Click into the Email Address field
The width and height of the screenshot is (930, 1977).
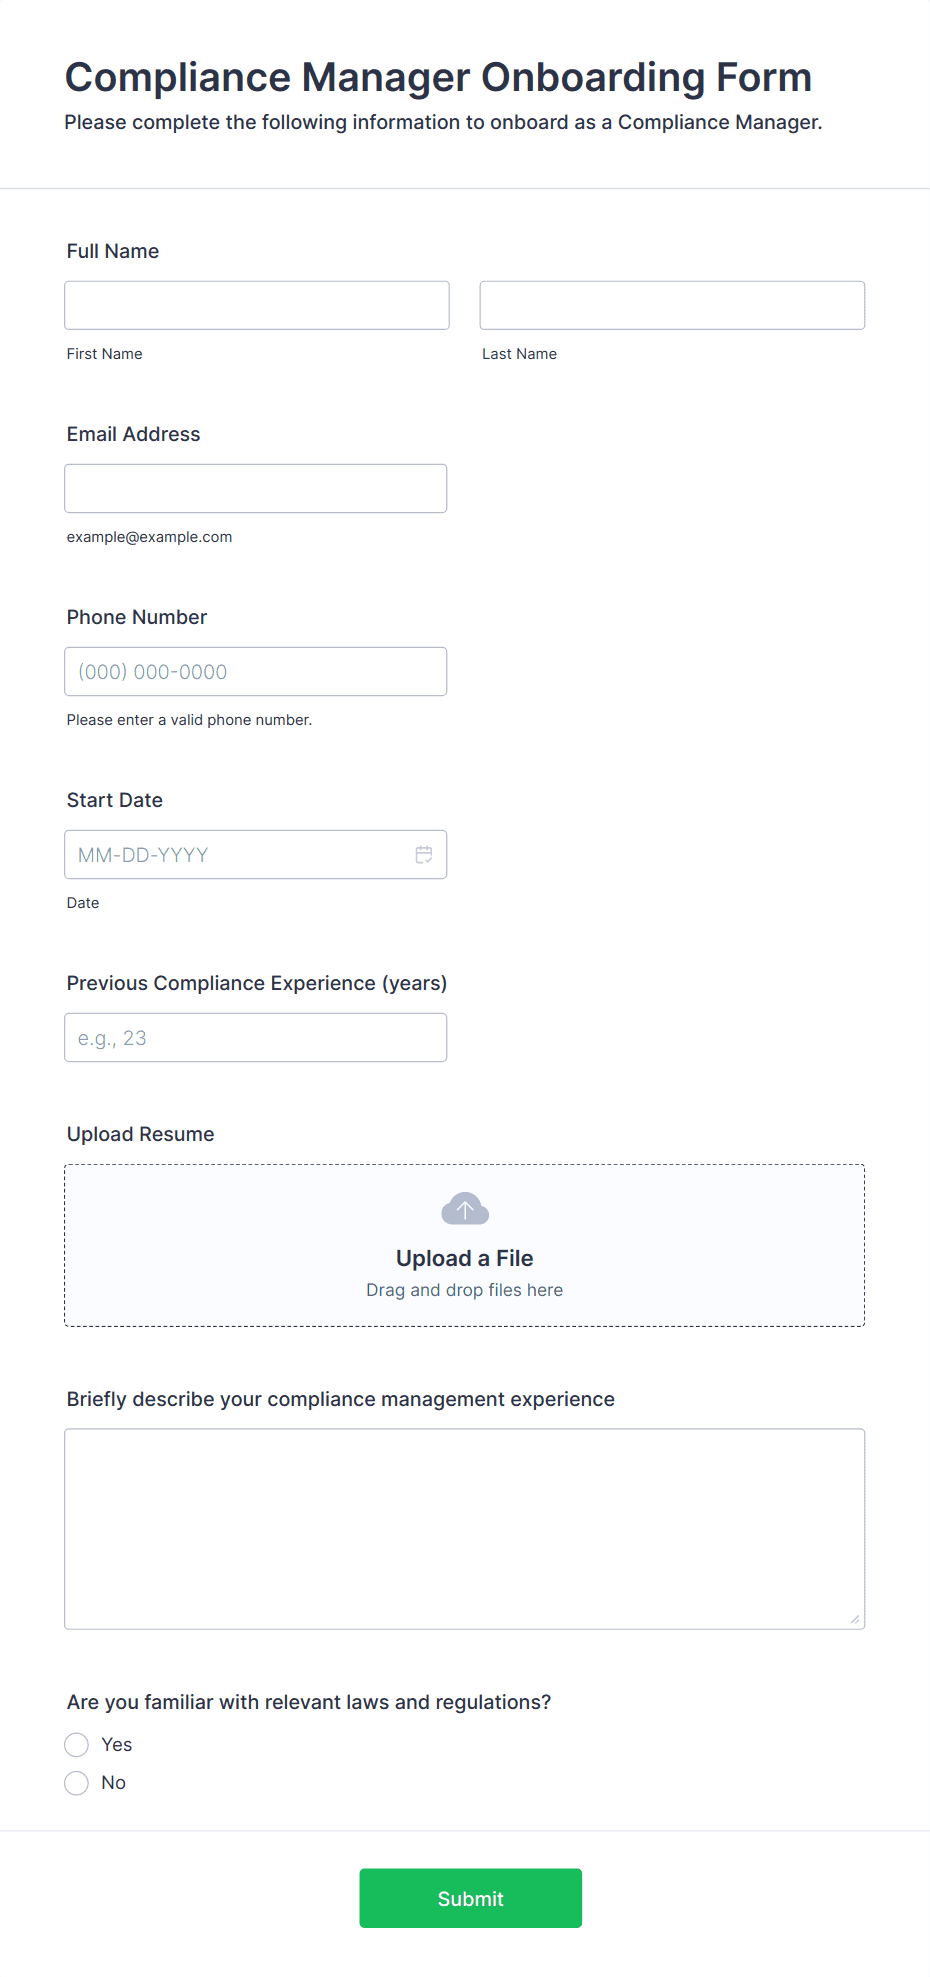pos(256,488)
